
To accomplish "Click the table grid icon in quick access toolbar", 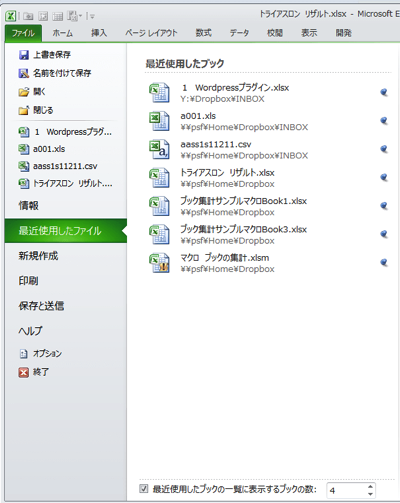I will tap(58, 16).
